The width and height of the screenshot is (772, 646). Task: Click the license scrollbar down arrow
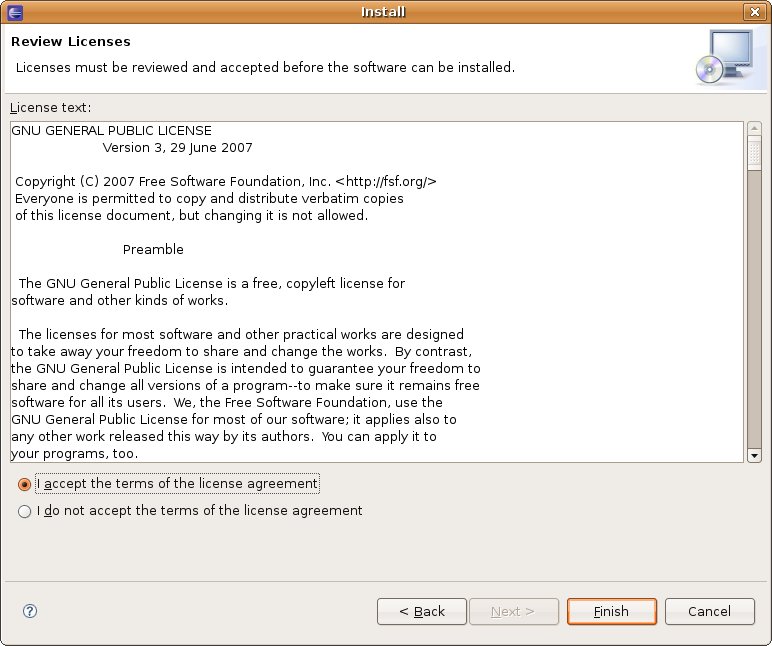[x=754, y=456]
